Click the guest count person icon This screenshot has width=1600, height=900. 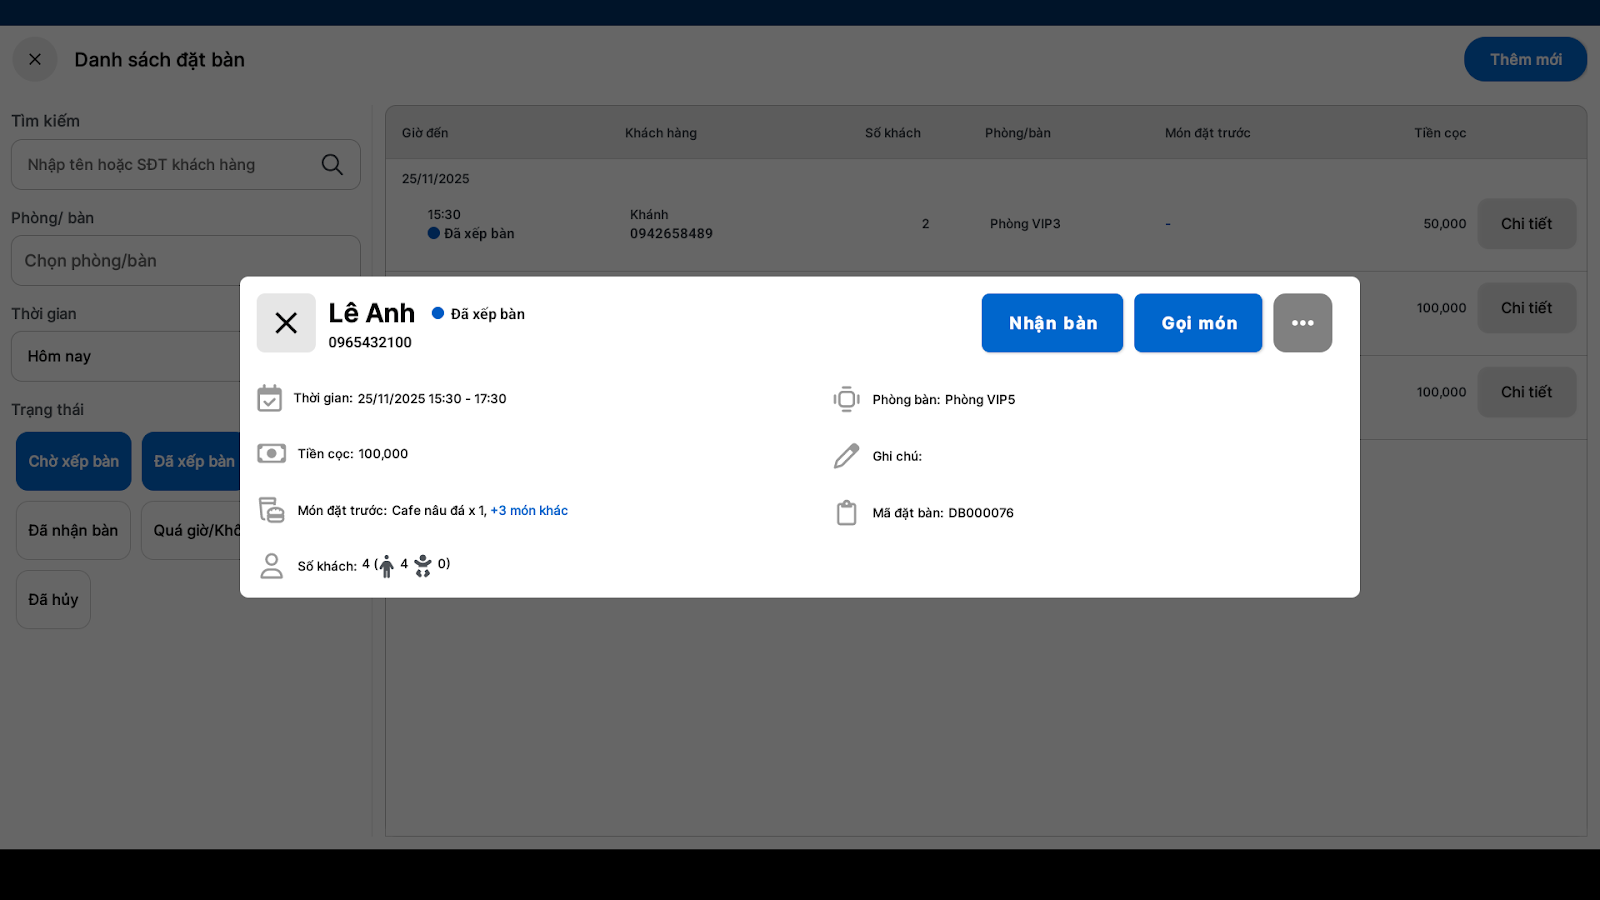coord(271,566)
